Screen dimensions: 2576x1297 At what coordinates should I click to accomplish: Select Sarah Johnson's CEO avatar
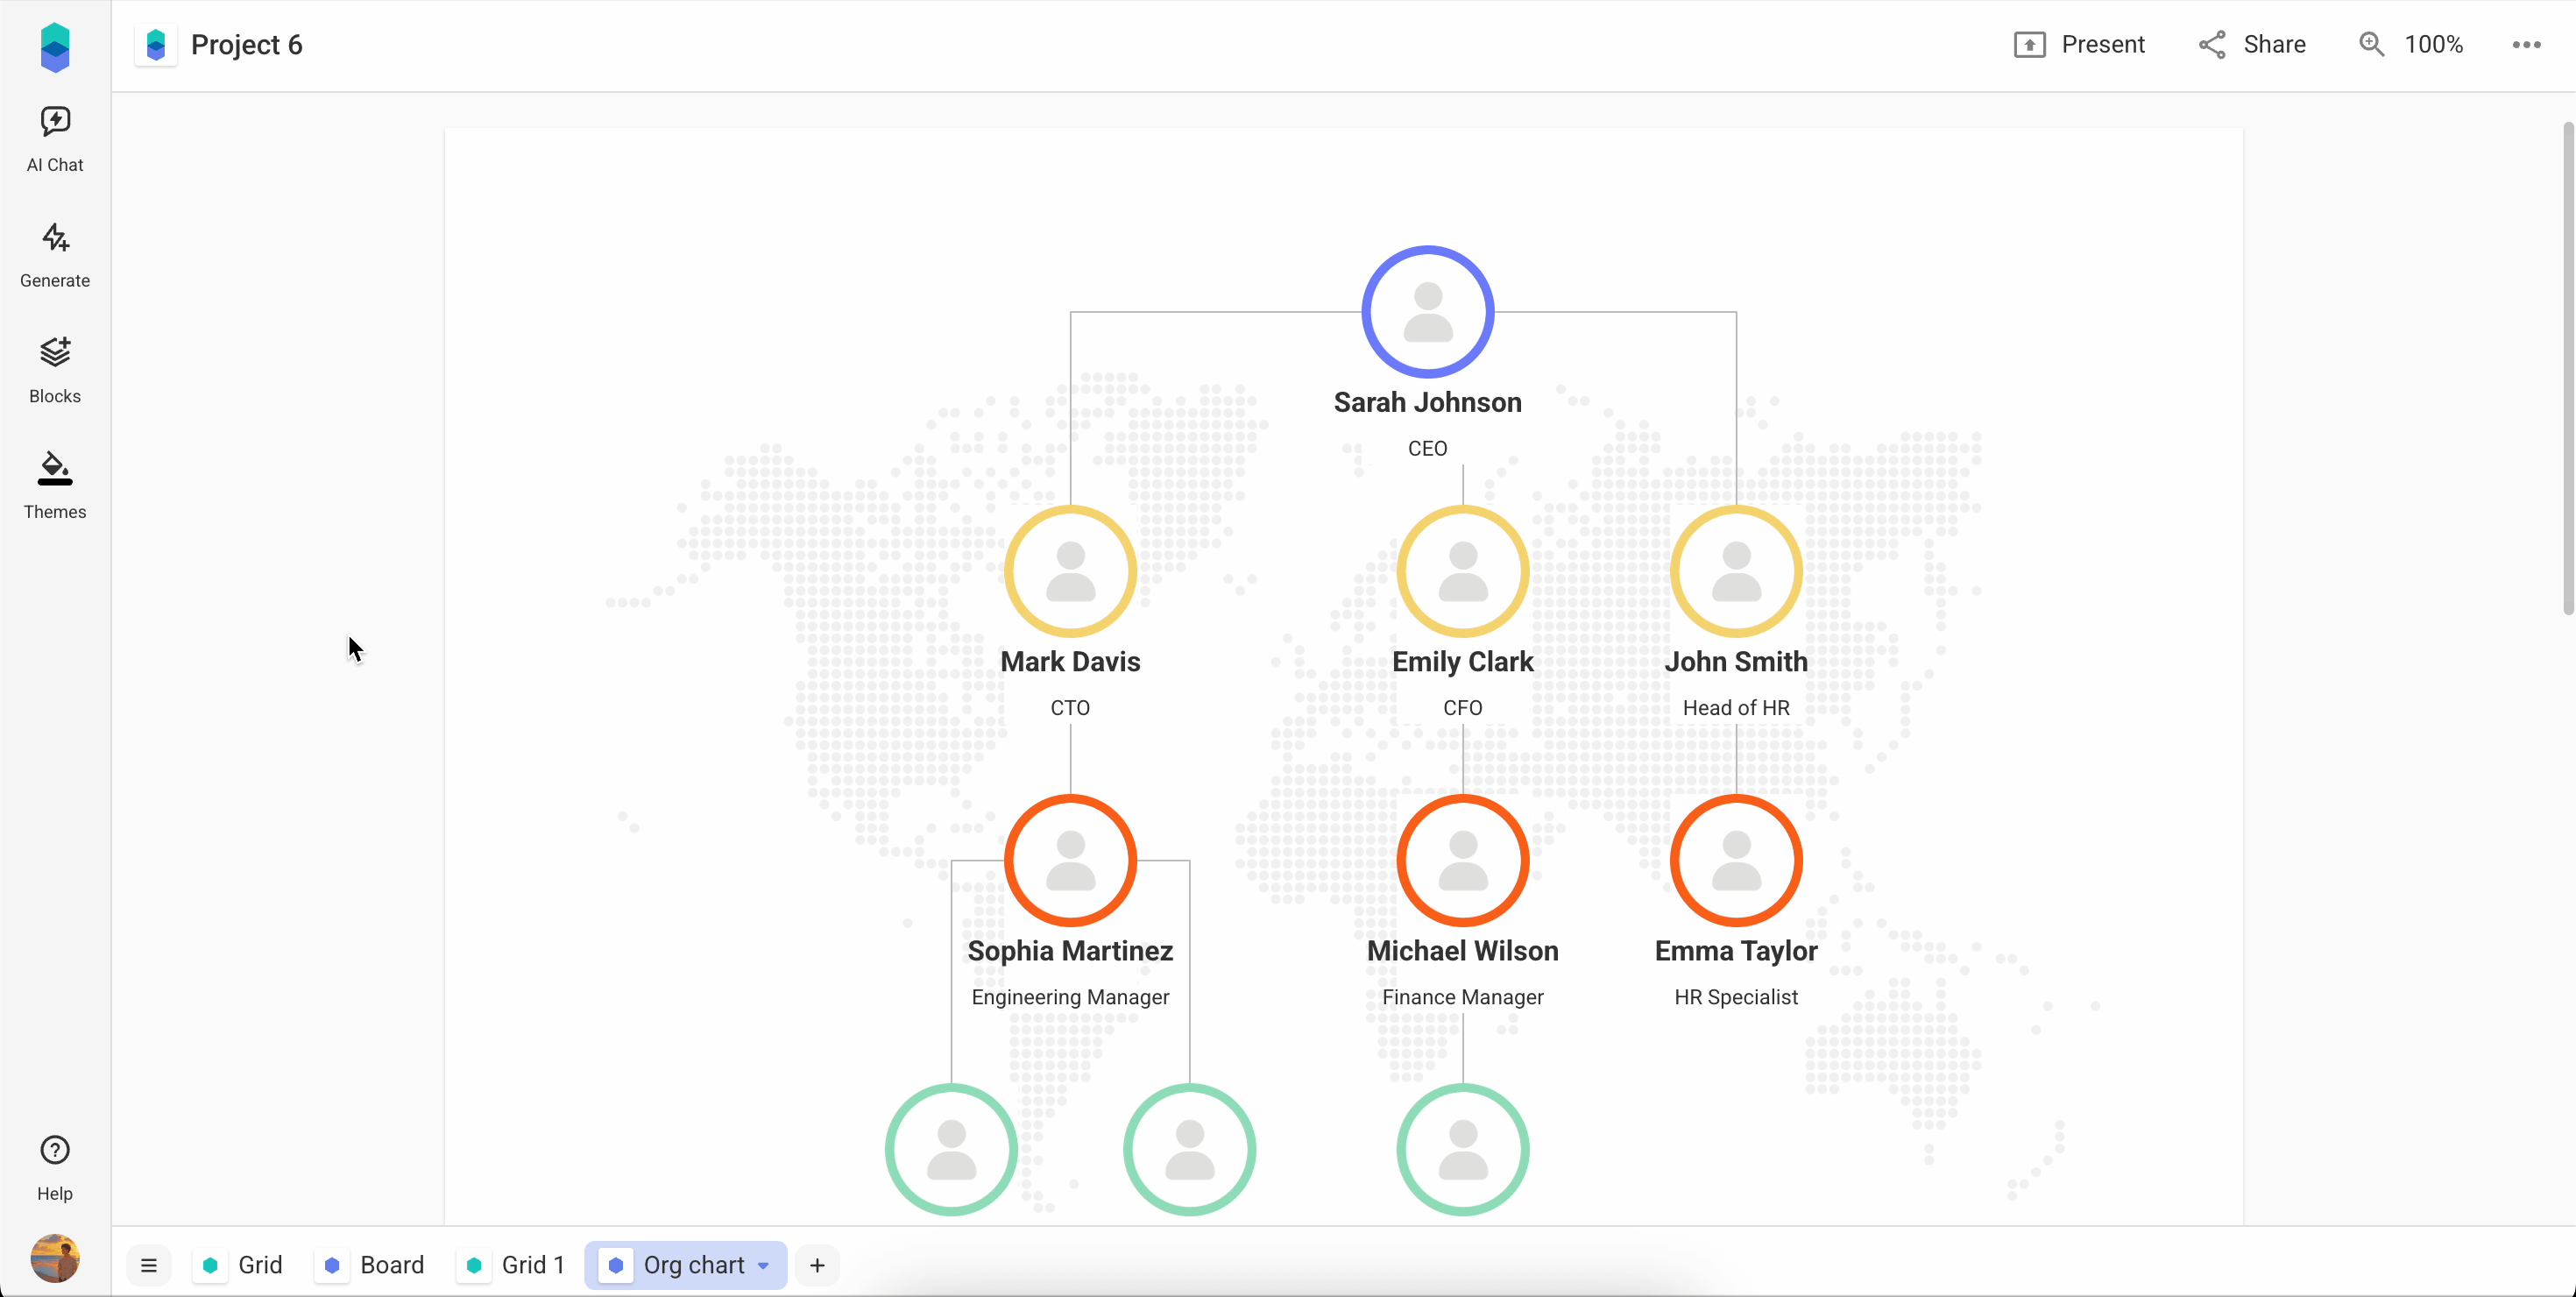coord(1427,310)
